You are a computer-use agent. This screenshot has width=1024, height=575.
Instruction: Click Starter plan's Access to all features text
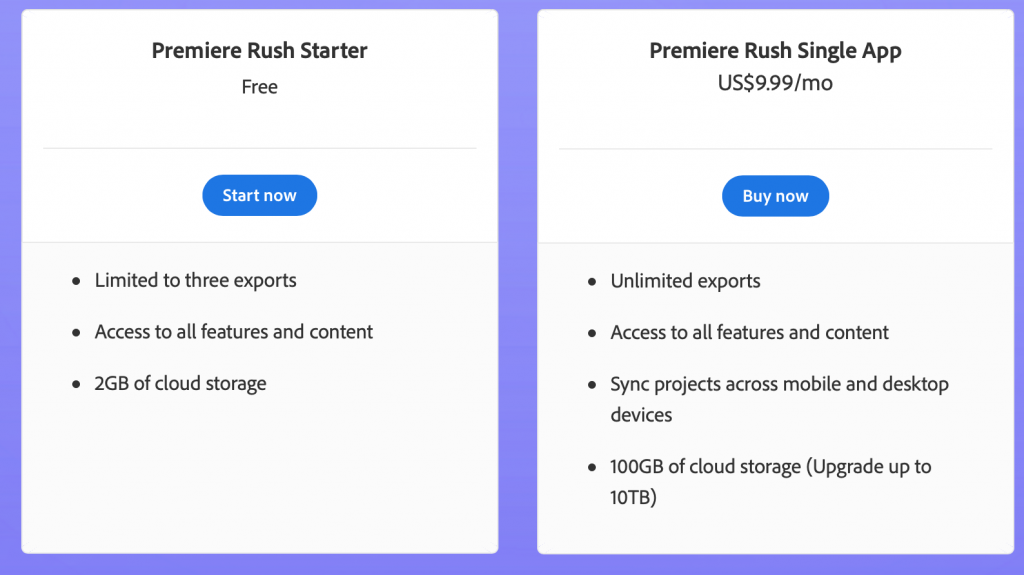pos(234,332)
